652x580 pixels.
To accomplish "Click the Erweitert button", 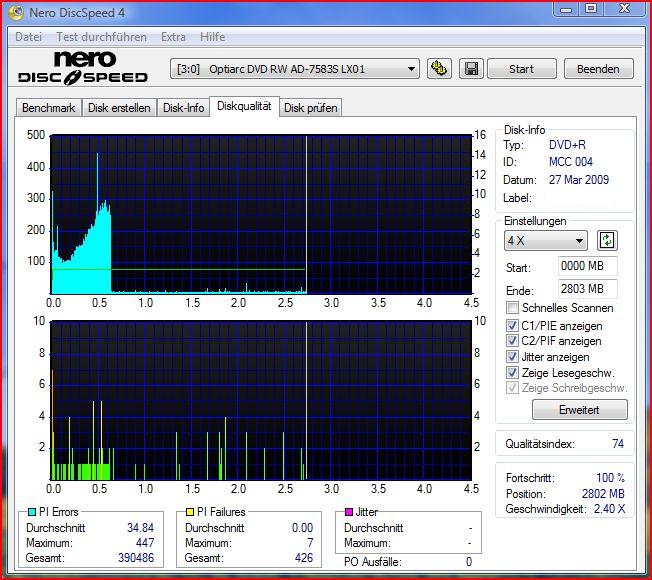I will [x=579, y=410].
